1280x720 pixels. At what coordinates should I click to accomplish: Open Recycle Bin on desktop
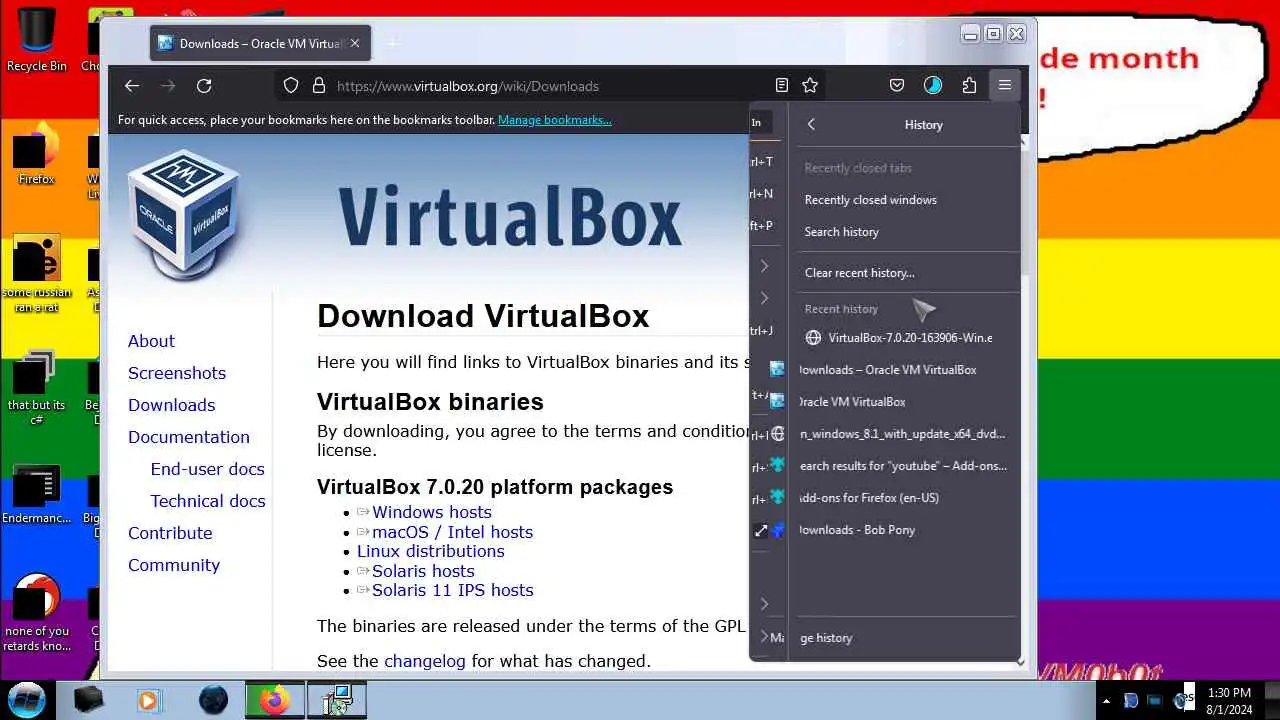[x=36, y=40]
